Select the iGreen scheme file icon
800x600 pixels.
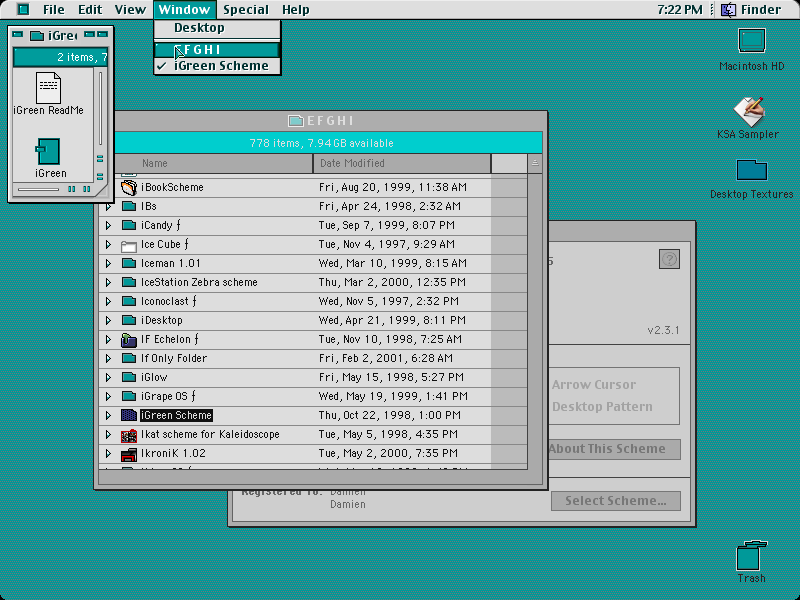(48, 151)
